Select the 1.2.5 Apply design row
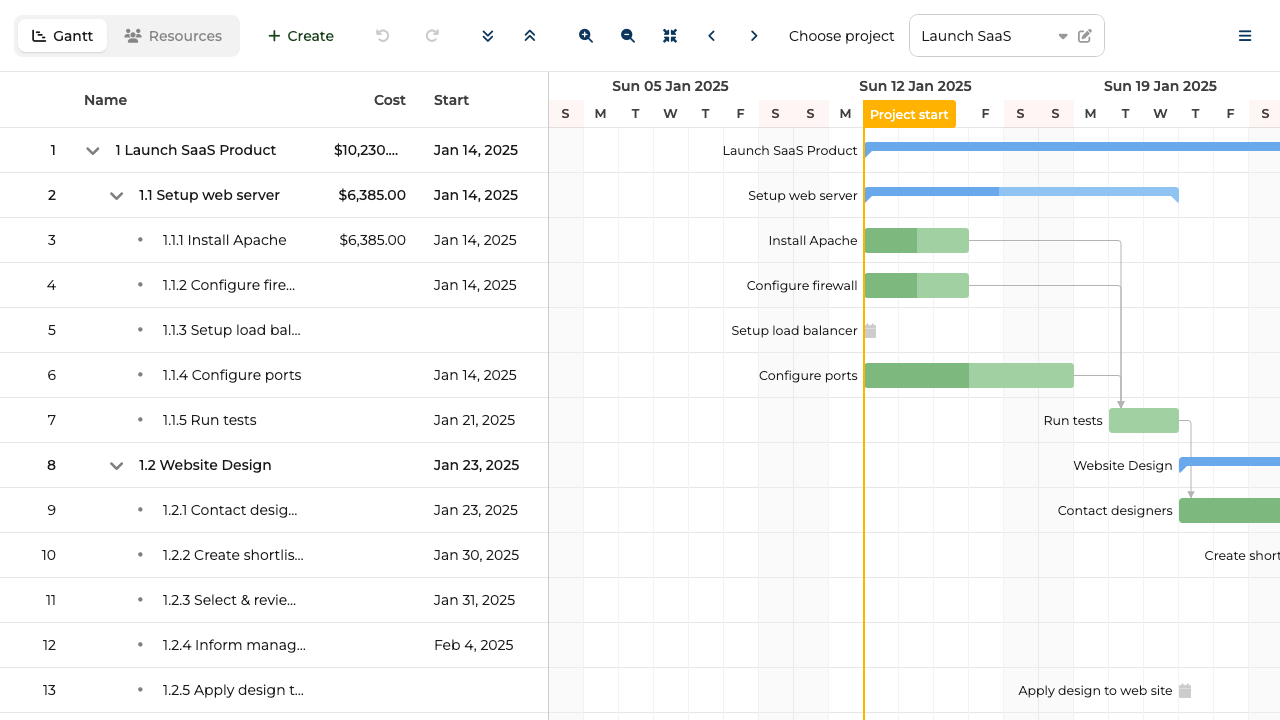1280x720 pixels. coord(274,690)
